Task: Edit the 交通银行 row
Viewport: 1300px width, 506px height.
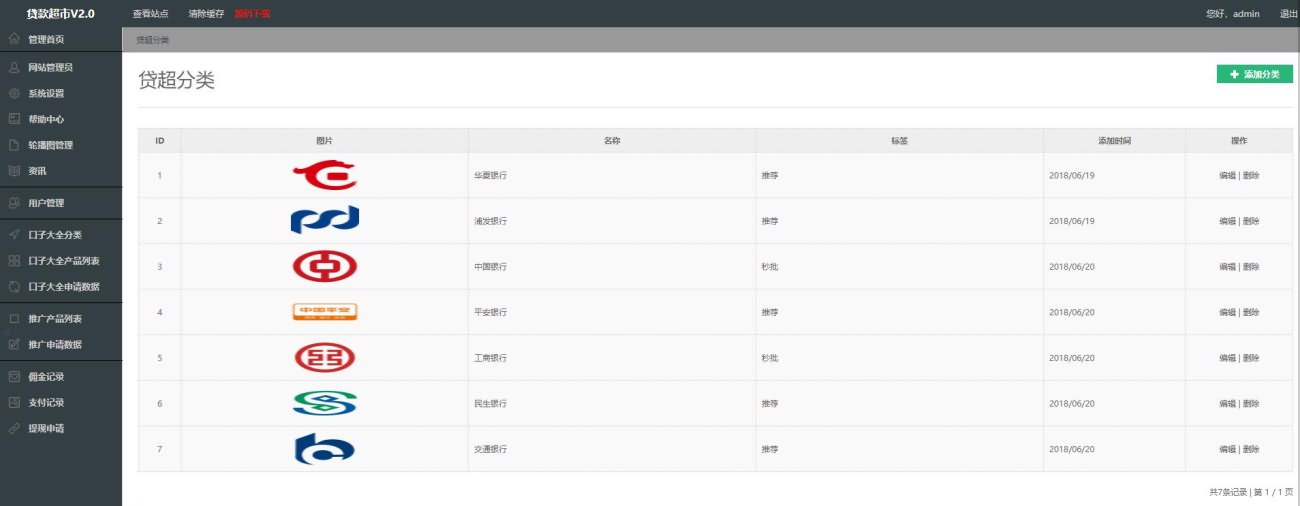Action: point(1227,450)
